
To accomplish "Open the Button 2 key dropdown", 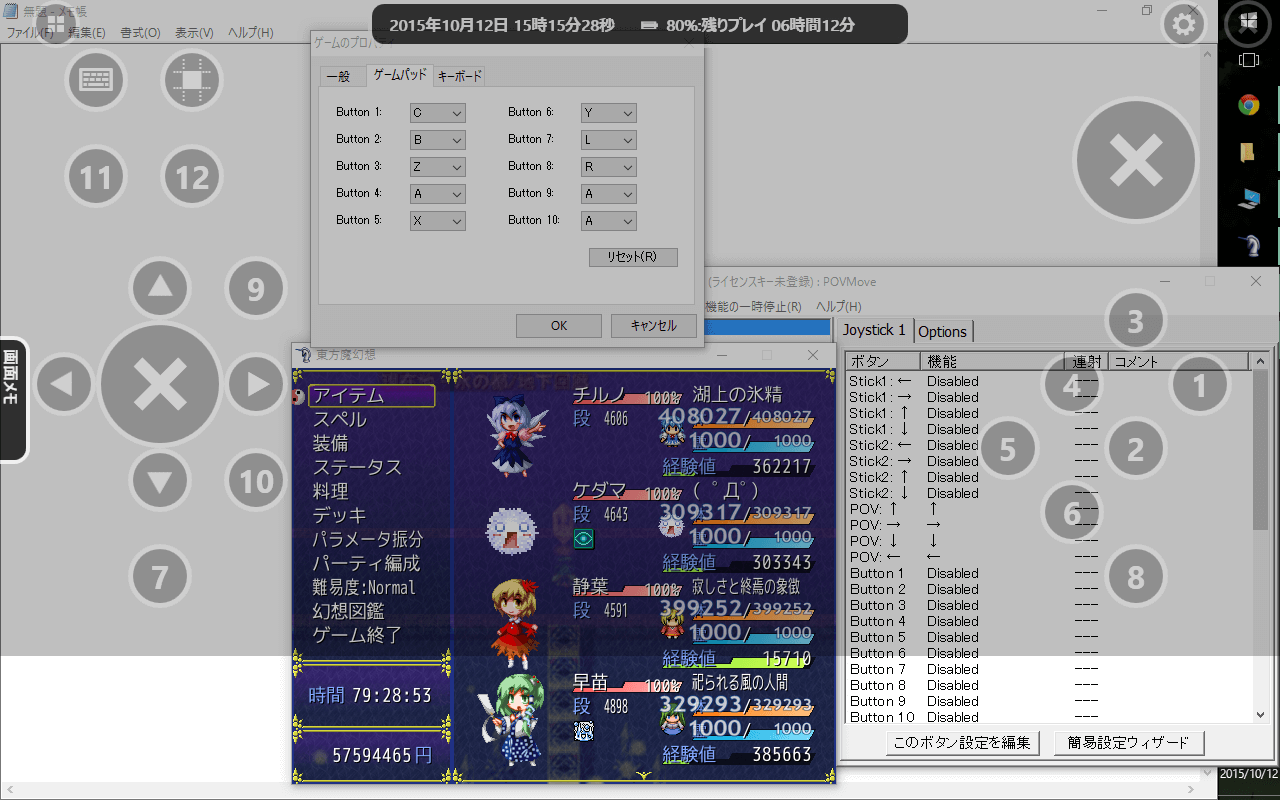I will coord(438,140).
